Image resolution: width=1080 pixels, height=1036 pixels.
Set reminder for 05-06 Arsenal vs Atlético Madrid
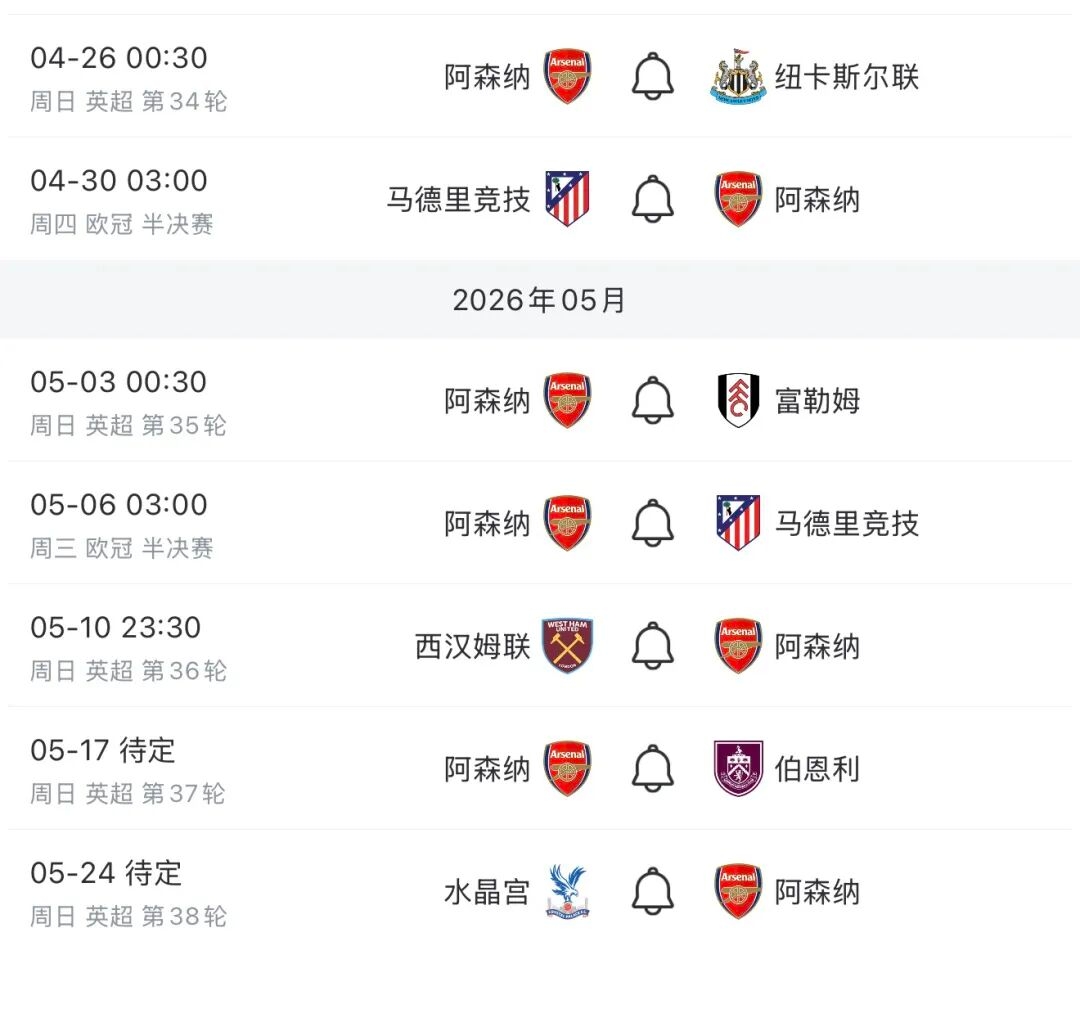(x=653, y=523)
